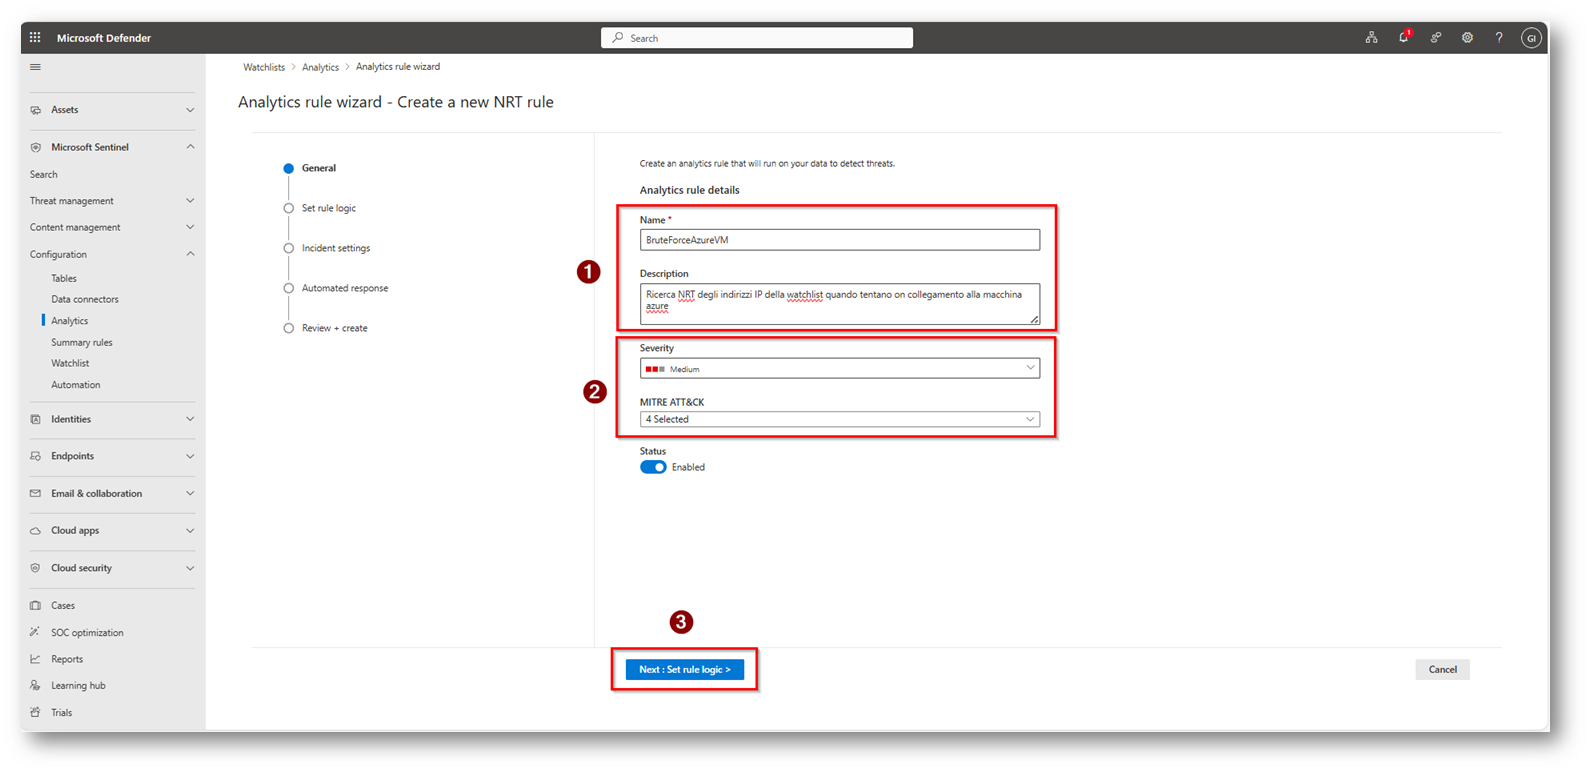Click the Assets icon in the sidebar
The image size is (1592, 774).
pyautogui.click(x=36, y=110)
